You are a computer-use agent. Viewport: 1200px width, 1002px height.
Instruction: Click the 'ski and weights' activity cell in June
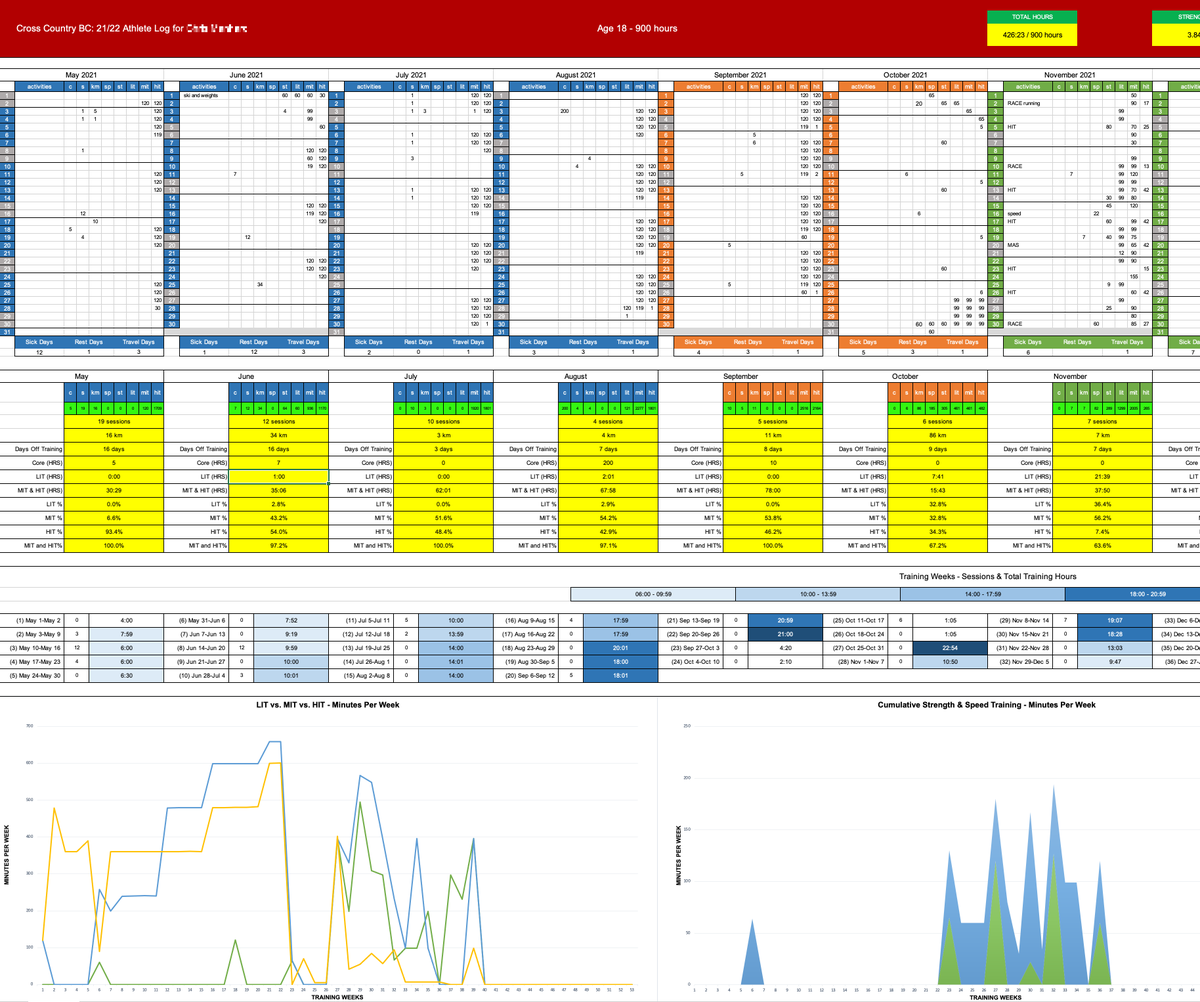[x=204, y=95]
